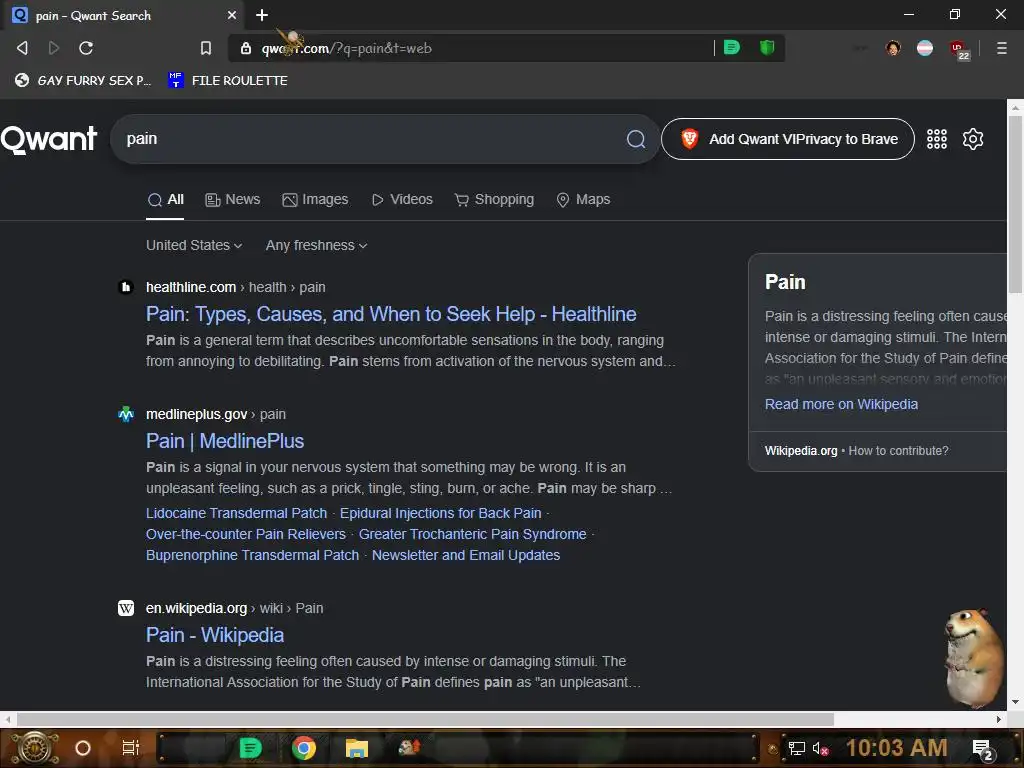Open a new browser tab
Screen dimensions: 1024x768
click(x=262, y=15)
